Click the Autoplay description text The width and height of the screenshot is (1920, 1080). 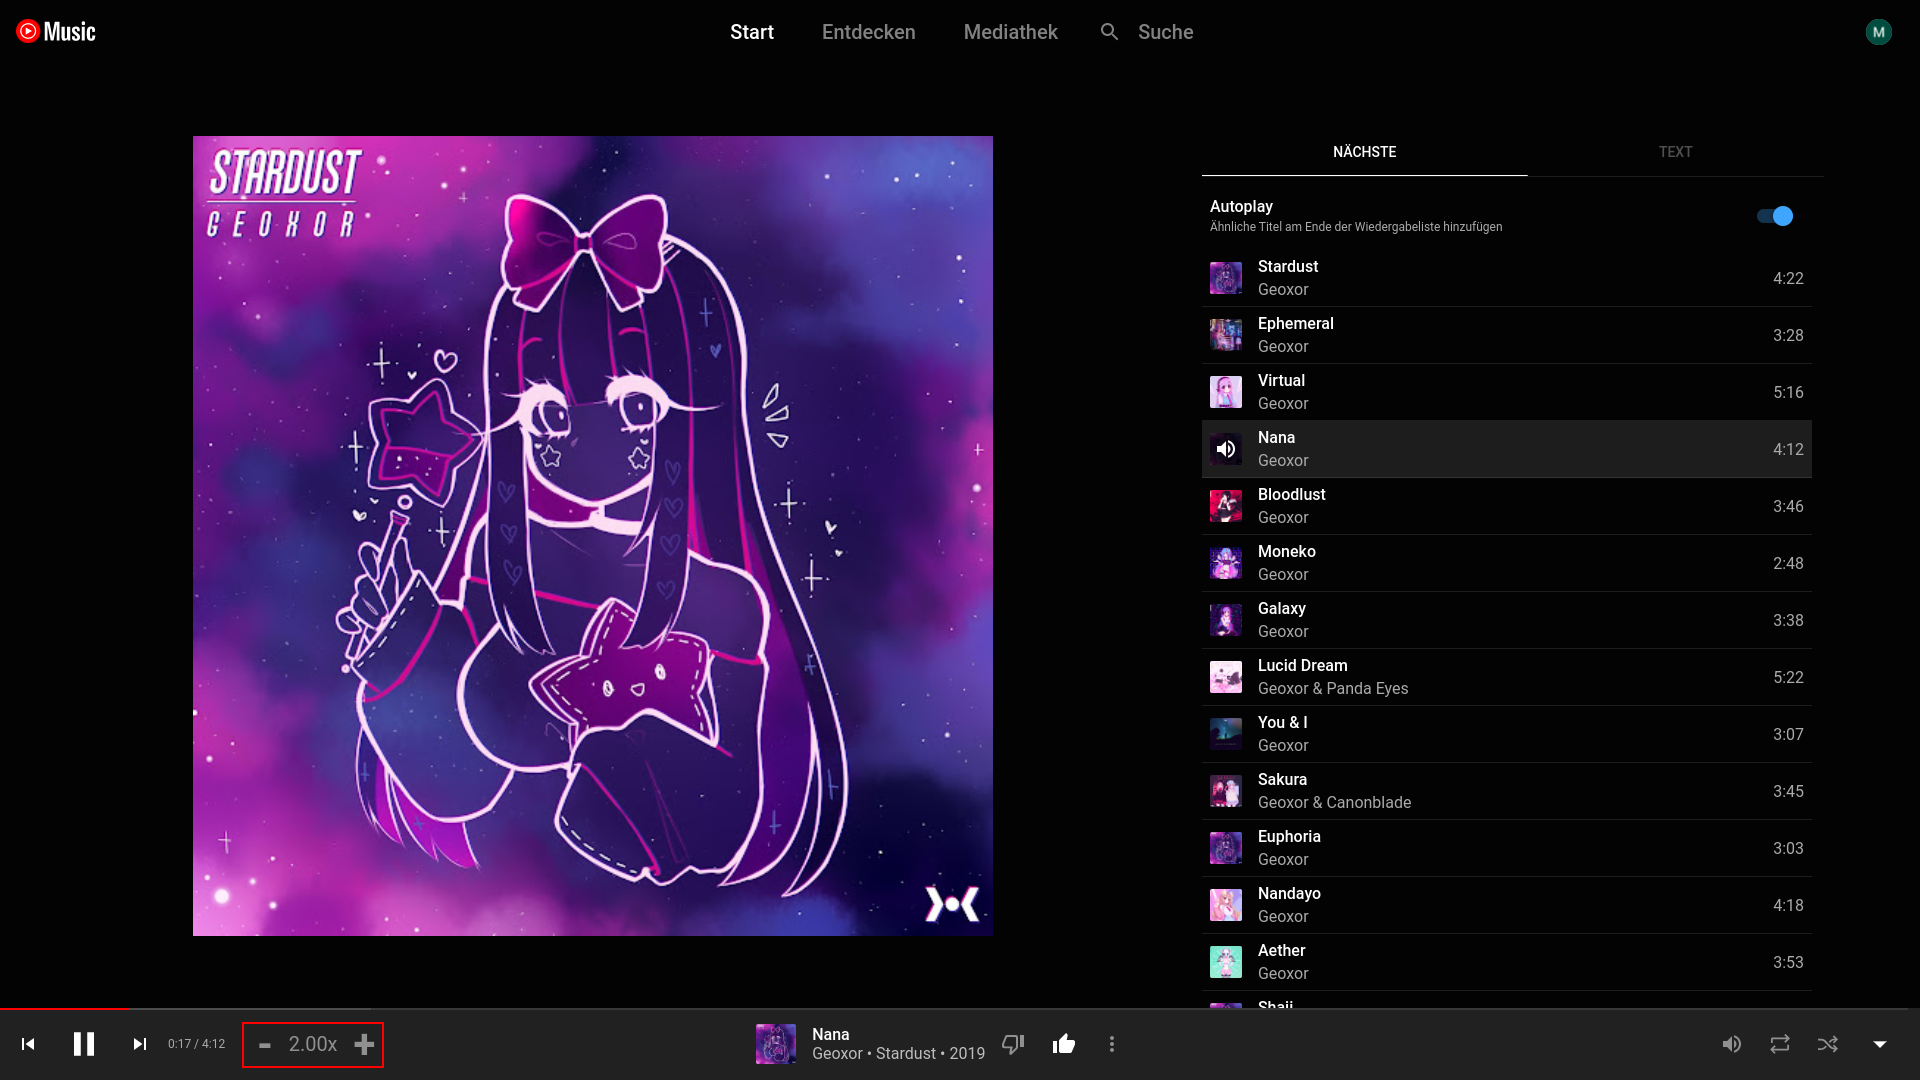[1356, 227]
